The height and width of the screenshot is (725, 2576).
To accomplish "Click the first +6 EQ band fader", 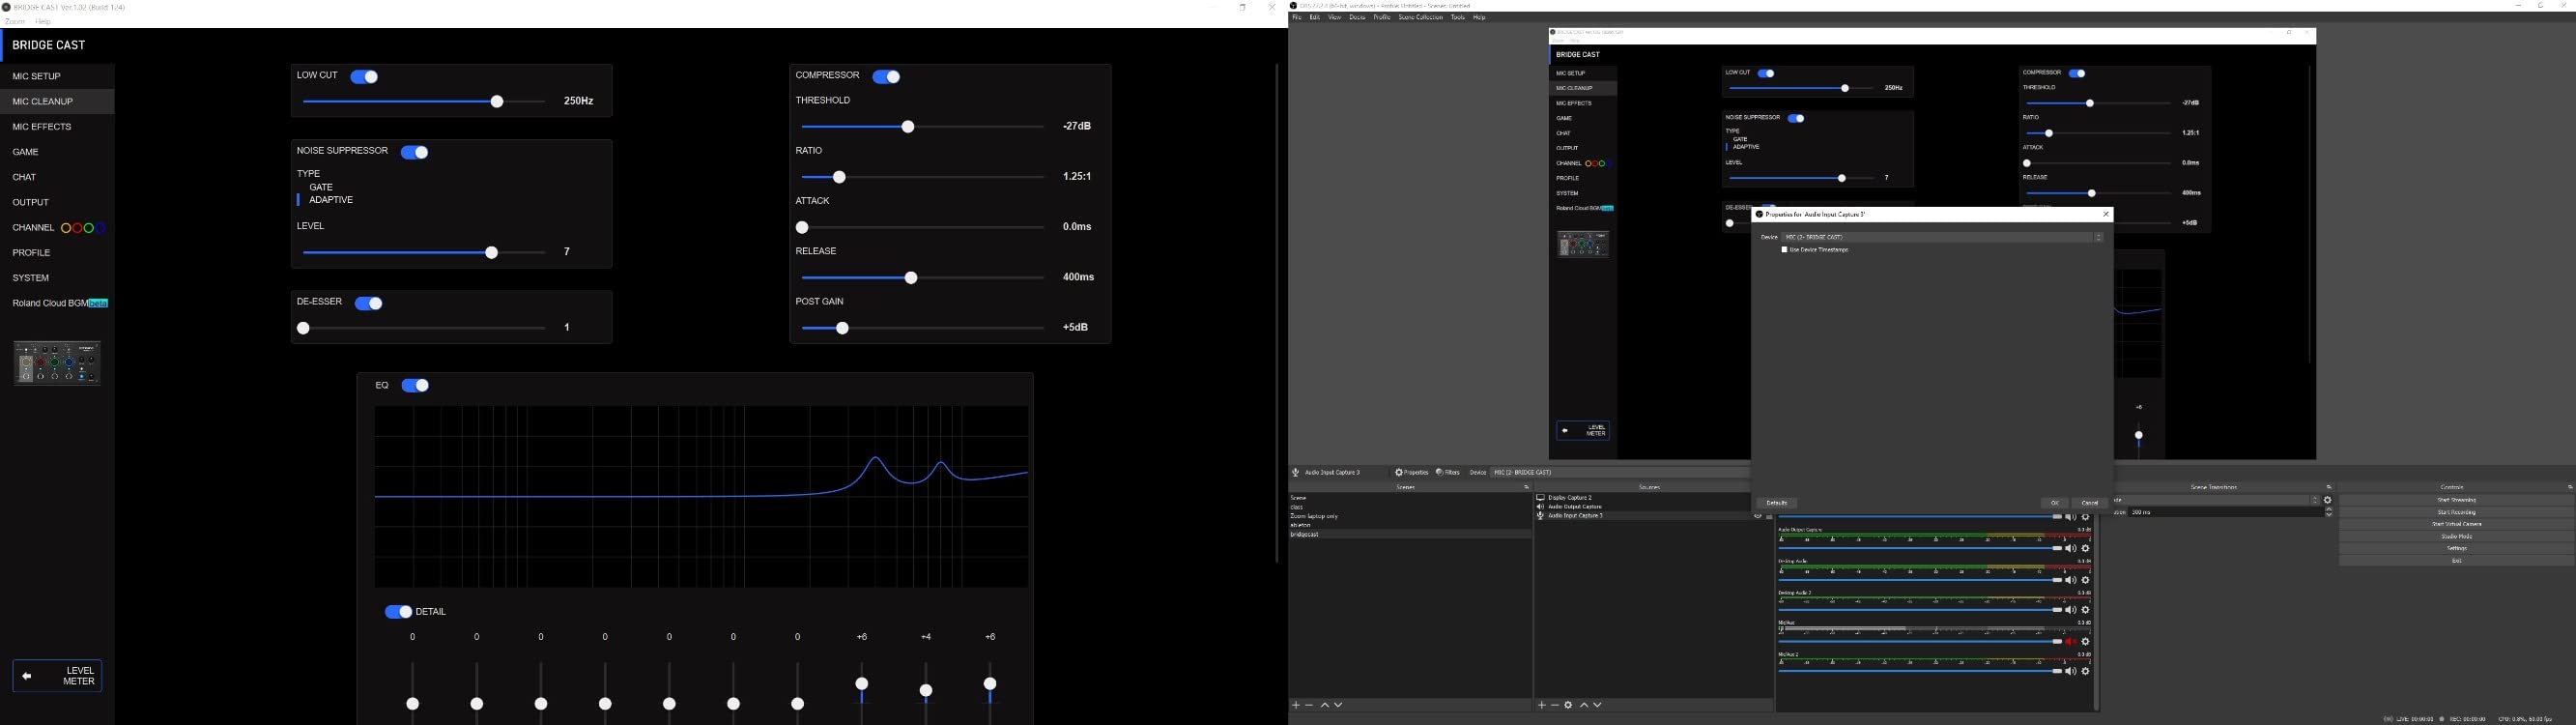I will pyautogui.click(x=862, y=684).
